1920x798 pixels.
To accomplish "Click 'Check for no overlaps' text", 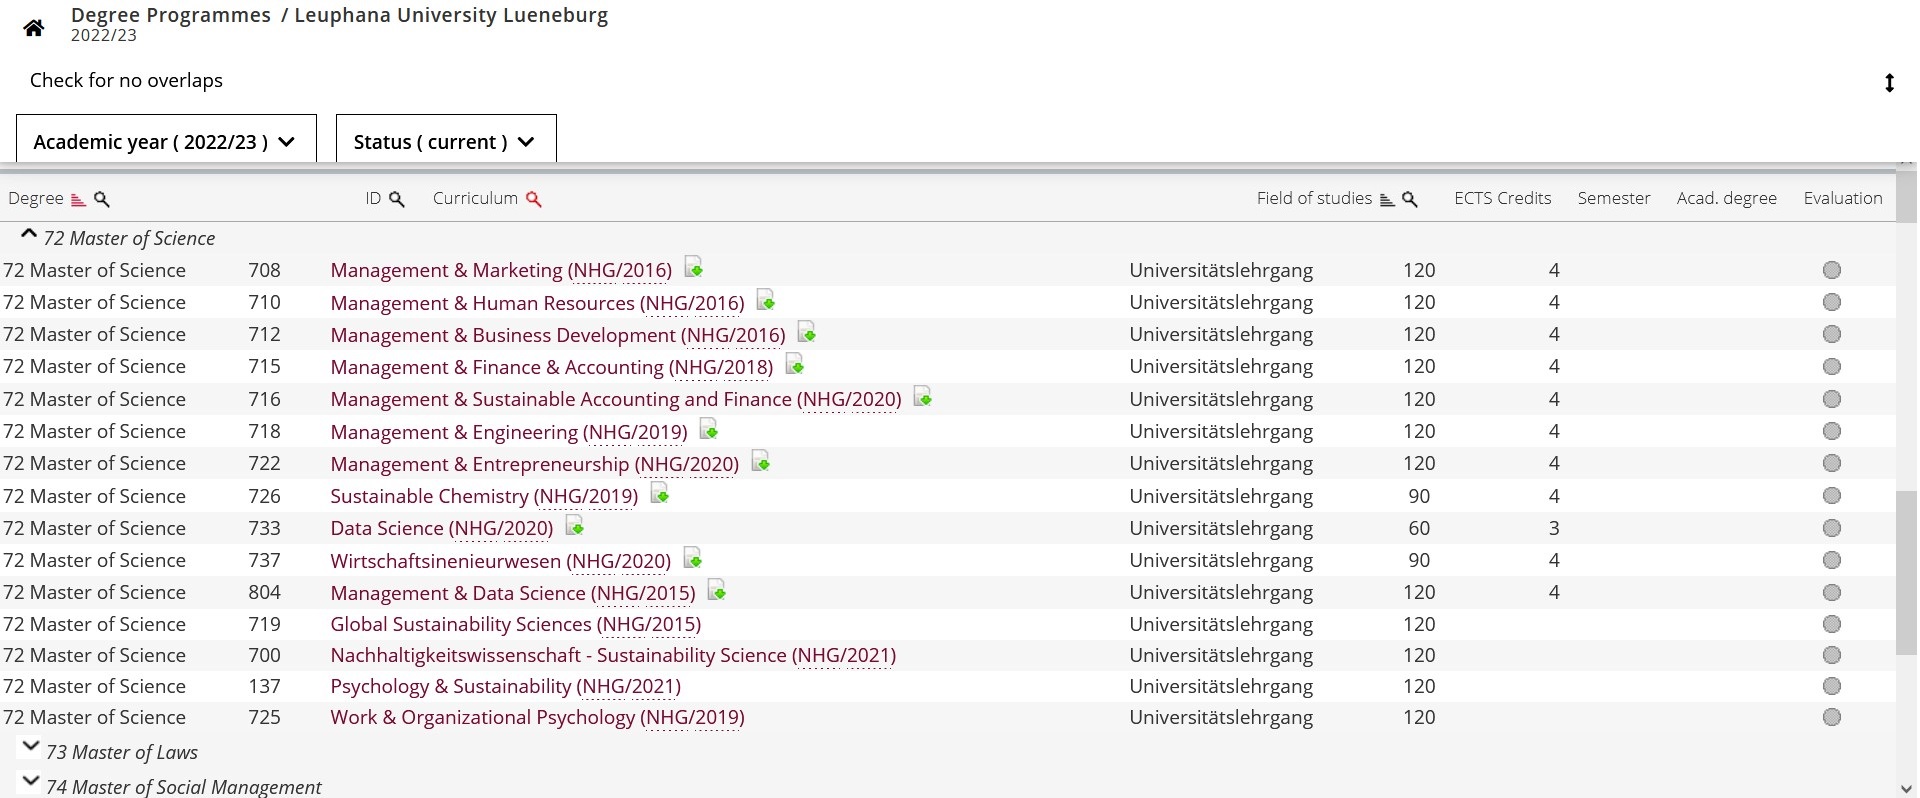I will point(127,80).
